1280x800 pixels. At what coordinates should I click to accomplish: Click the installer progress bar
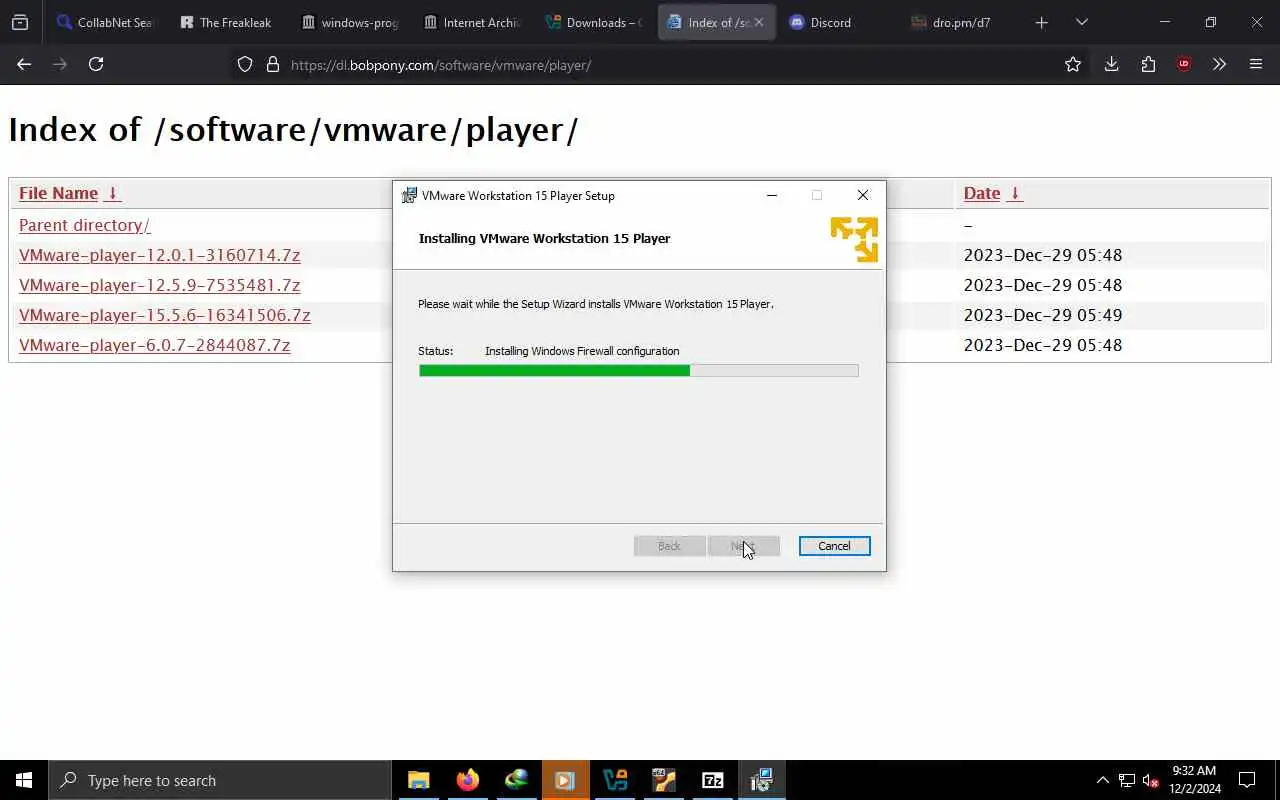click(638, 370)
